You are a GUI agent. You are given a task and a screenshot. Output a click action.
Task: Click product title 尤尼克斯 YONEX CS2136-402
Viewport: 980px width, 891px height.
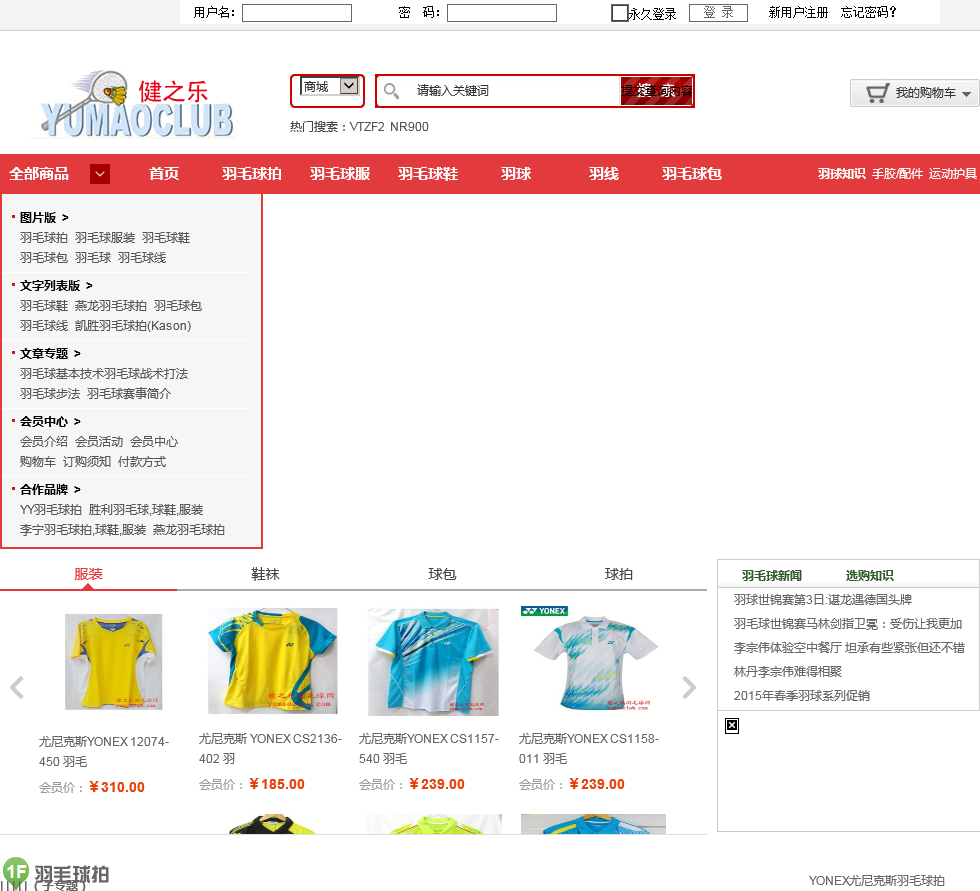point(270,749)
